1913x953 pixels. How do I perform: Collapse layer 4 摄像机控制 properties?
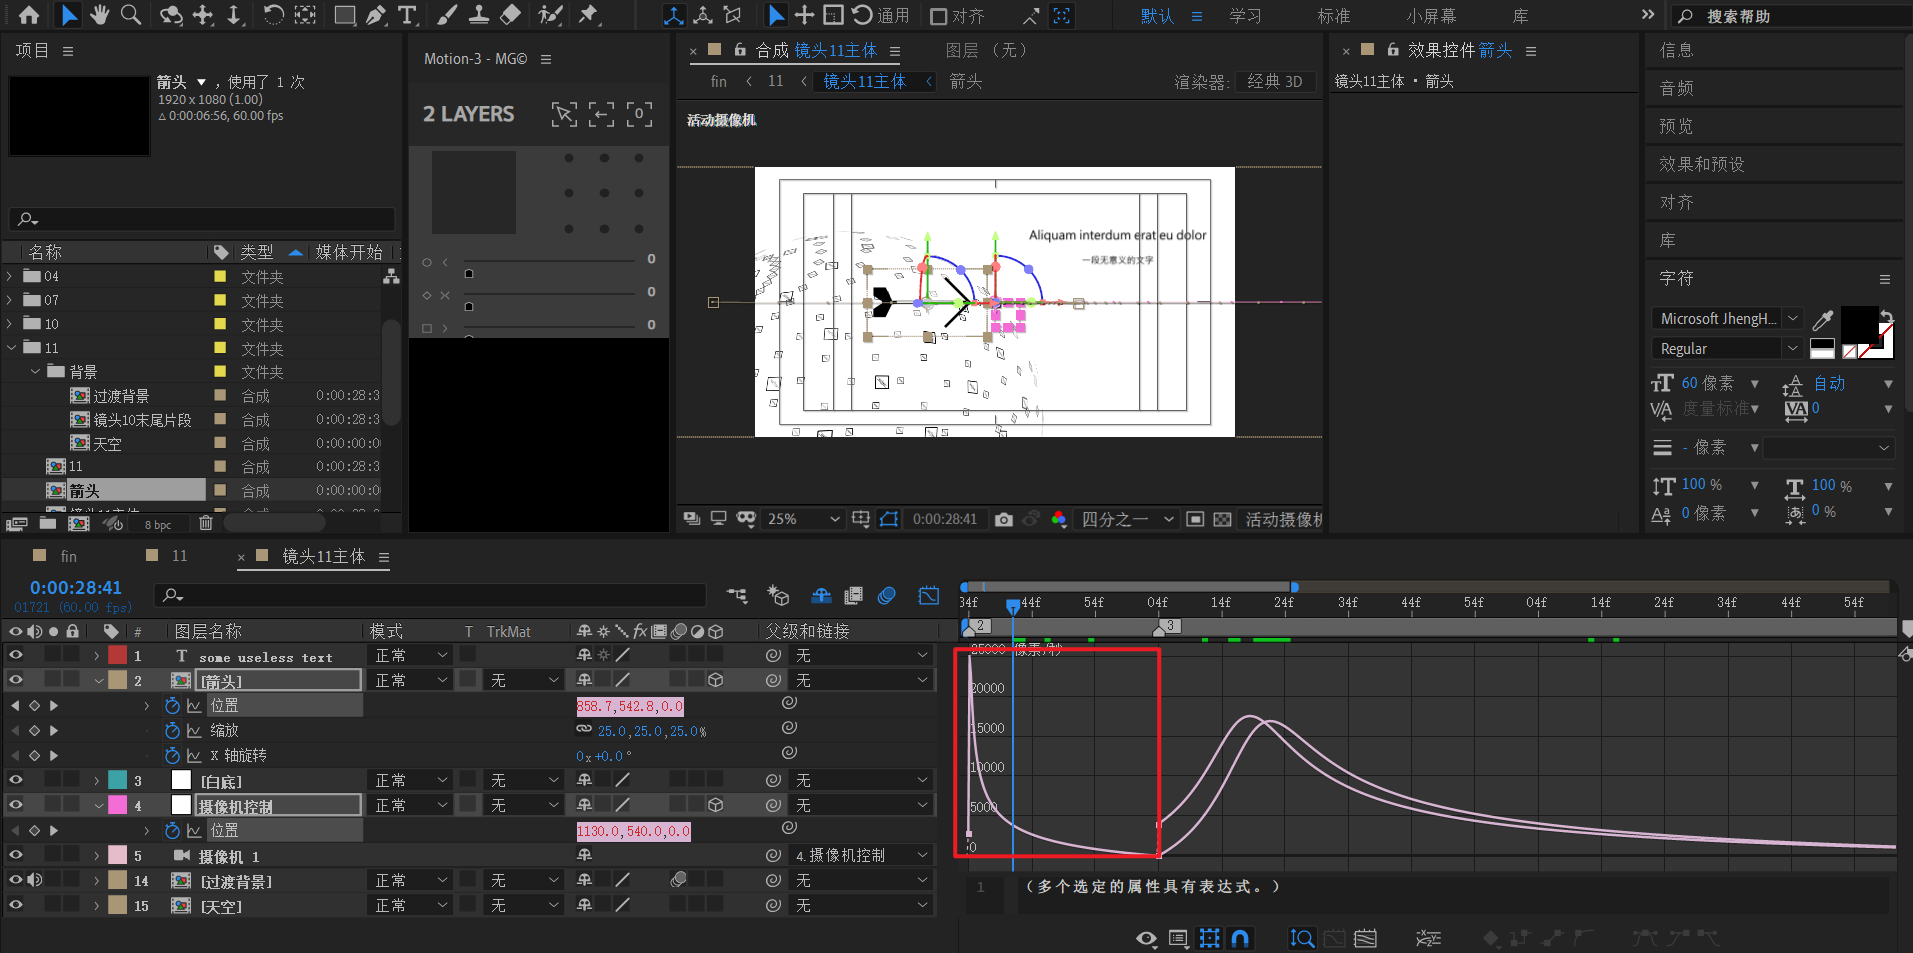pos(98,805)
